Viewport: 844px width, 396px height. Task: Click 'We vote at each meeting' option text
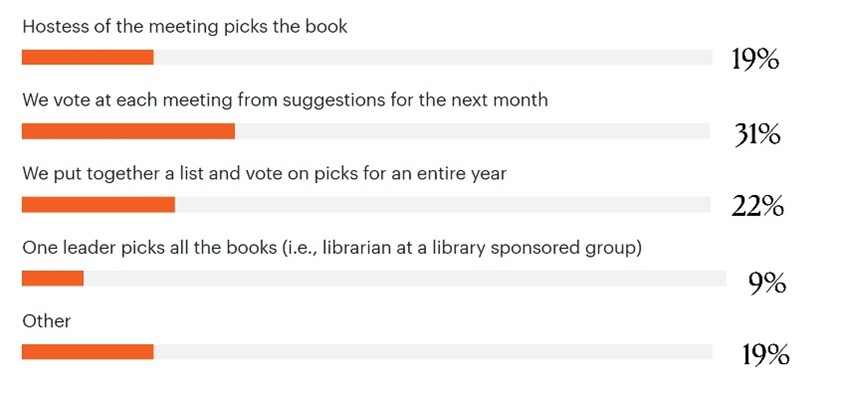tap(285, 100)
